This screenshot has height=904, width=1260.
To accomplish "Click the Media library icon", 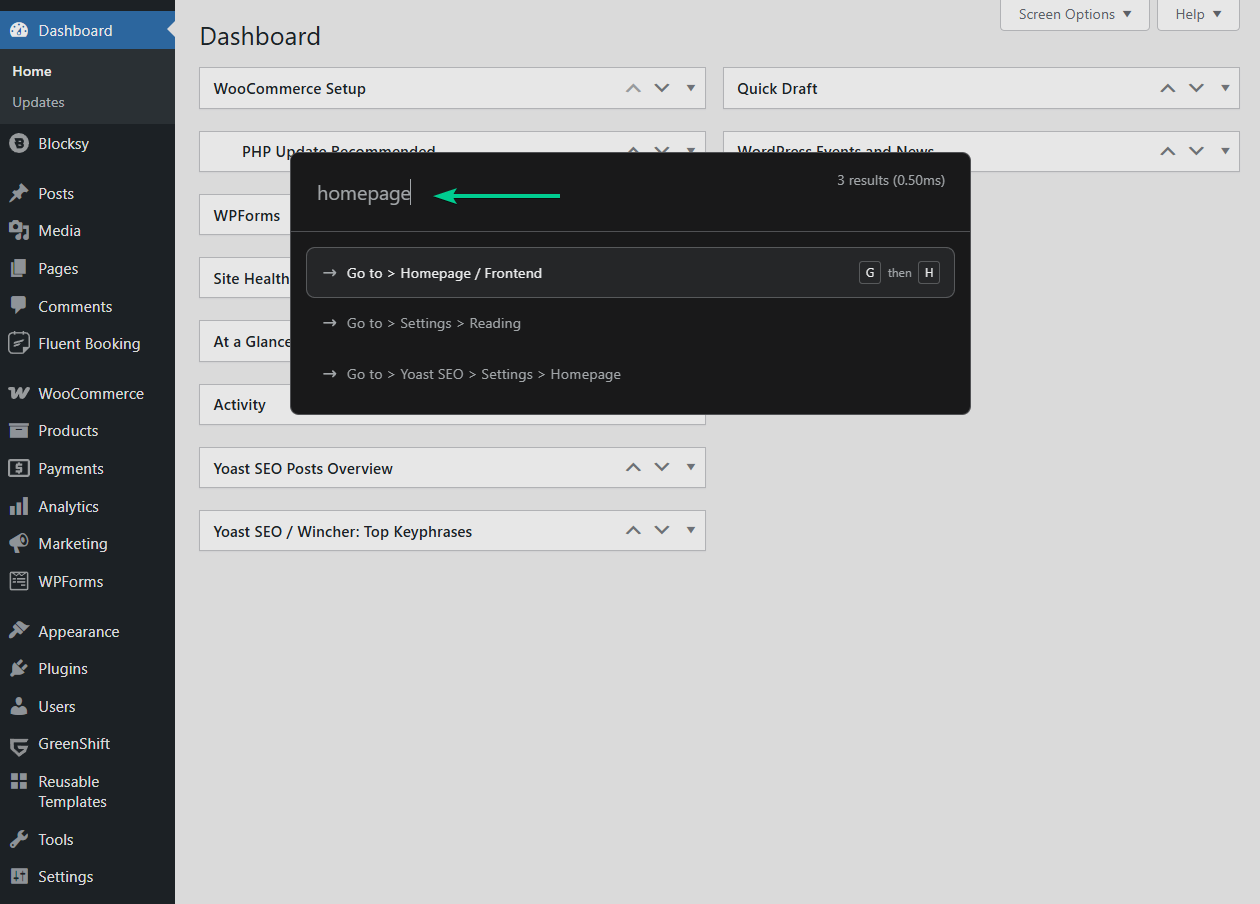I will [x=18, y=231].
